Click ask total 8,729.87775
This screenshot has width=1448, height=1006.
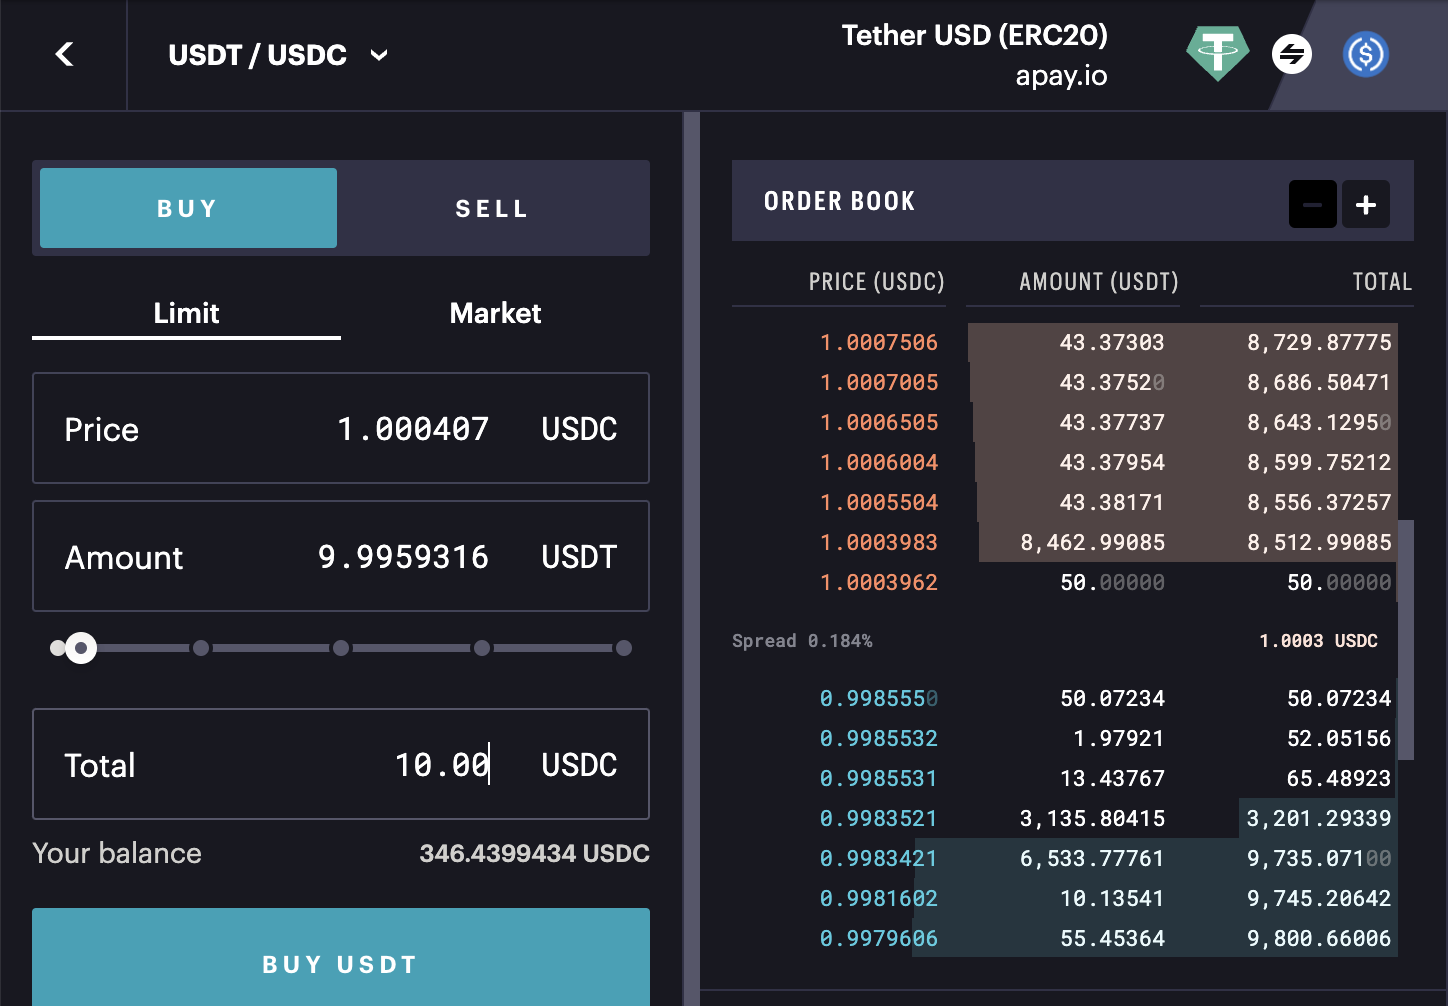pos(1319,342)
